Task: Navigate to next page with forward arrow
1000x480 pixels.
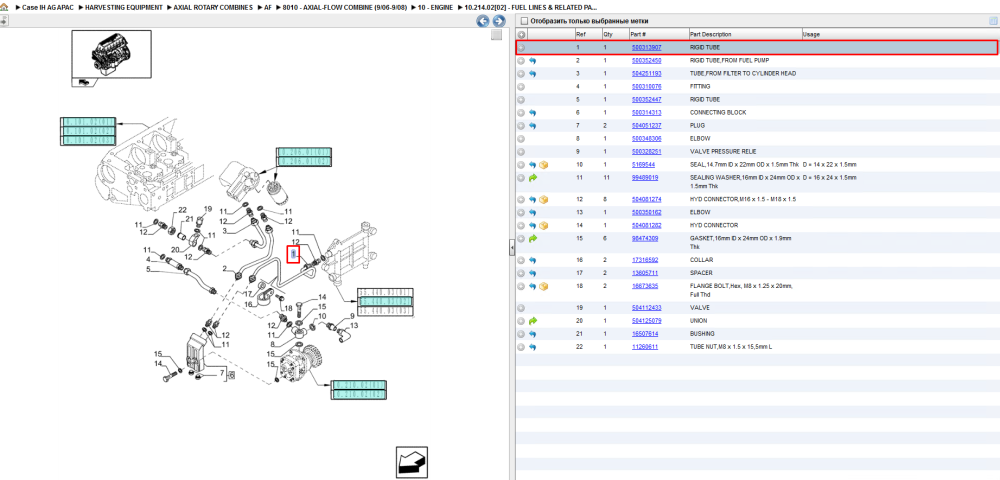Action: (x=498, y=21)
